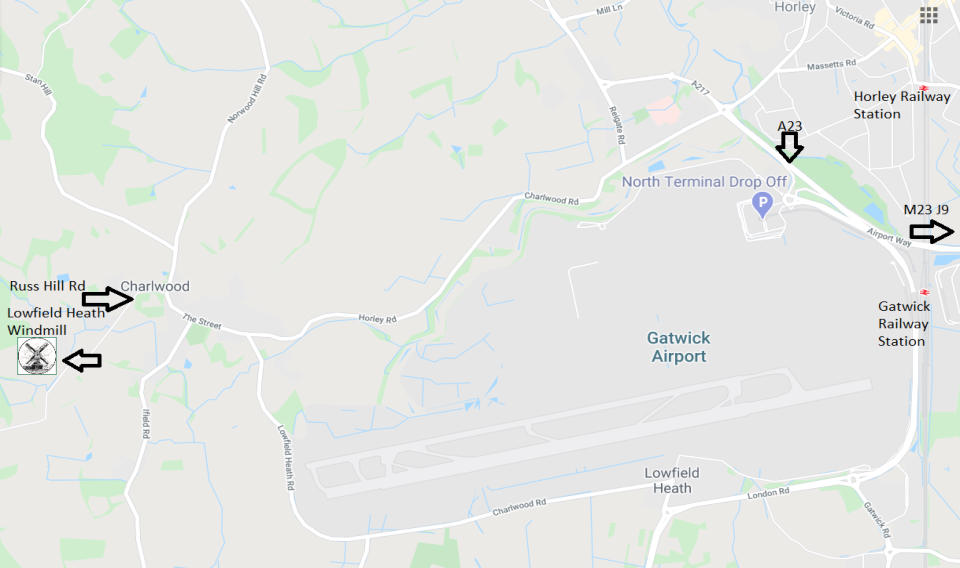The width and height of the screenshot is (960, 568).
Task: Click the Lowfield Heath Rd road label
Action: coord(286,457)
